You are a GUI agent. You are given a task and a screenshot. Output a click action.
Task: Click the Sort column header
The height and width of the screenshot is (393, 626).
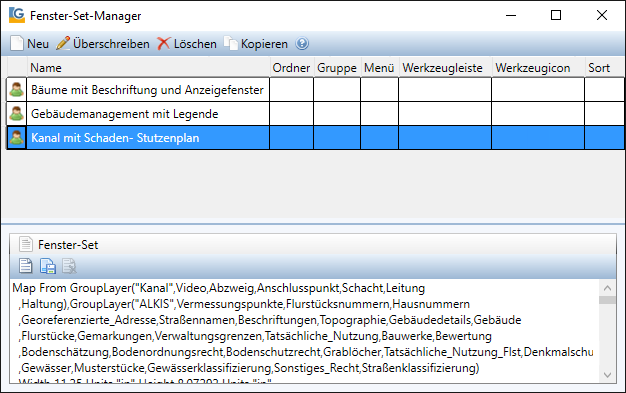[x=604, y=67]
